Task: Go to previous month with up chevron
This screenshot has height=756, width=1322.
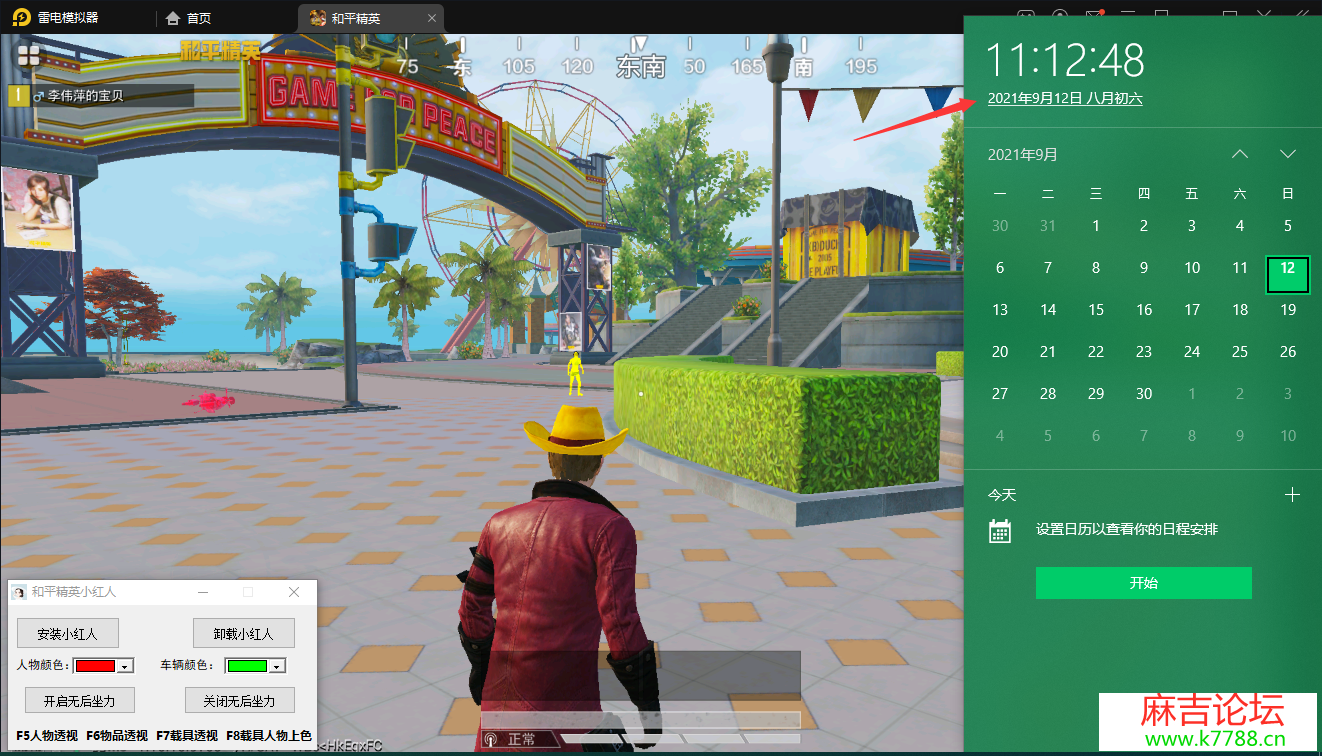Action: tap(1240, 154)
